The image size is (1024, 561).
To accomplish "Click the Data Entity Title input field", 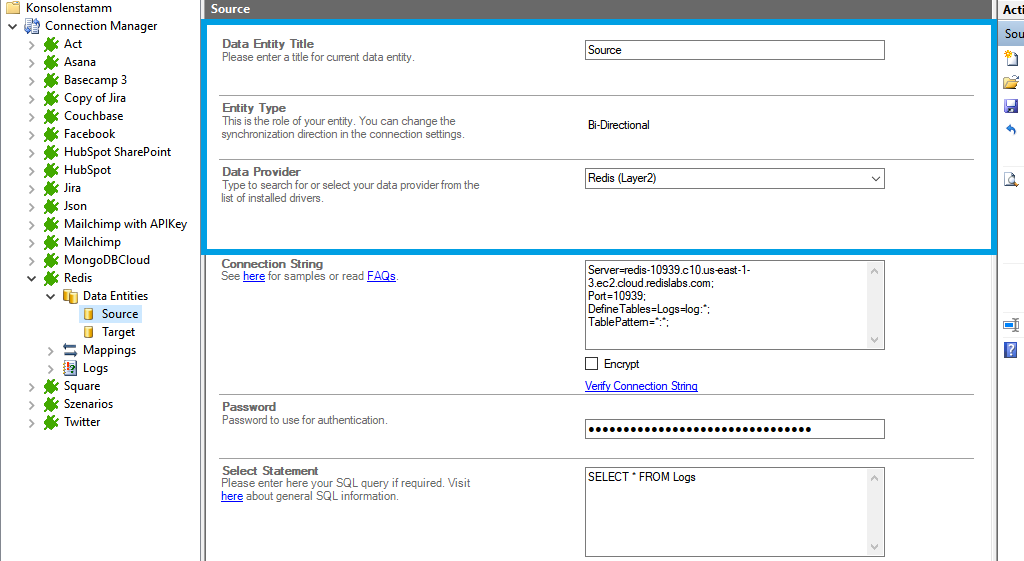I will click(x=735, y=50).
